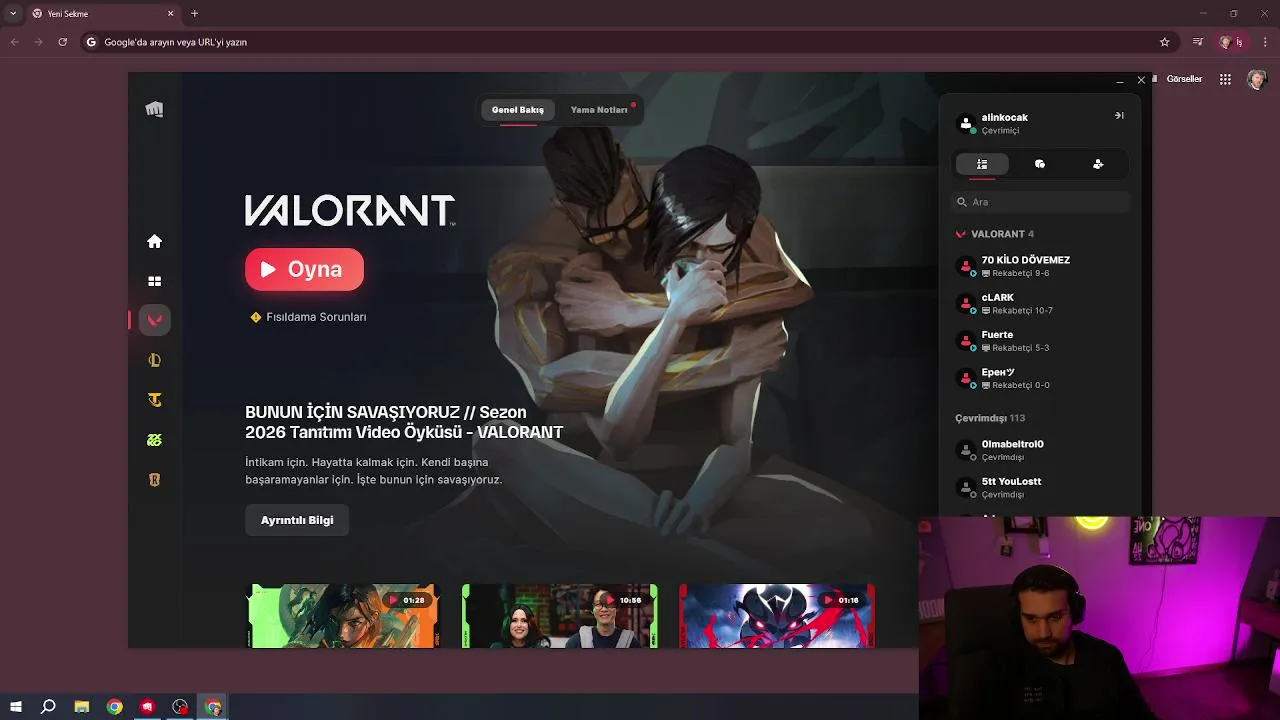This screenshot has width=1280, height=720.
Task: Open Google apps grid
Action: 1225,79
